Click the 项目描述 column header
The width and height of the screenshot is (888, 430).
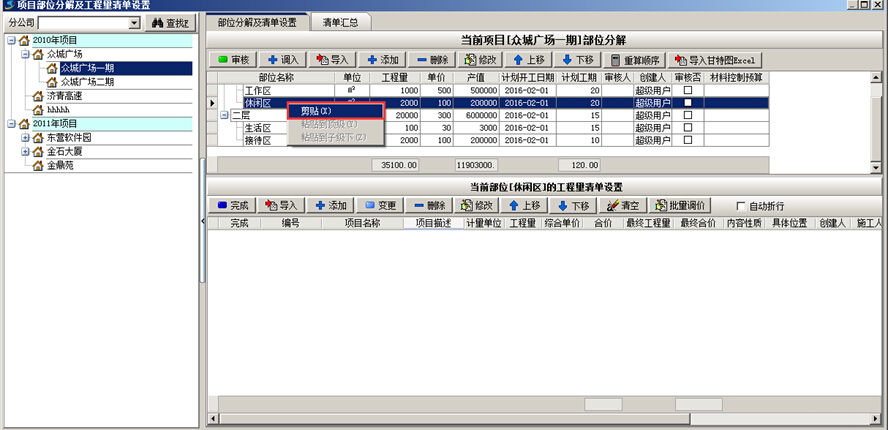point(433,224)
